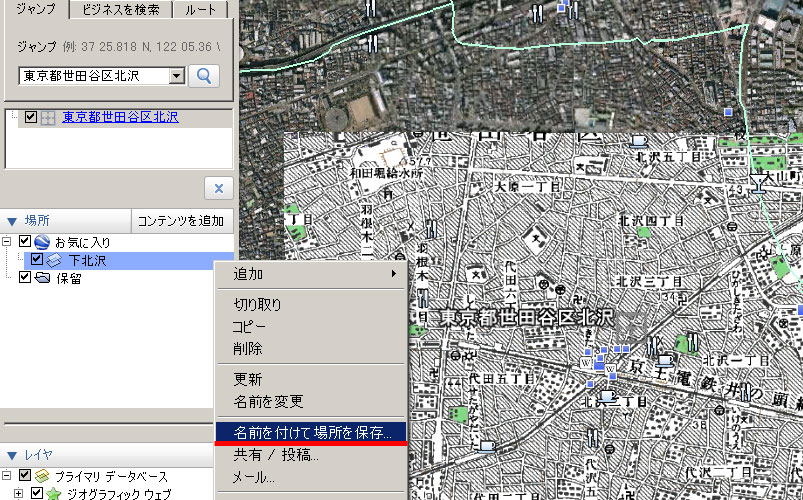Click the コンテンツを追加 button
The height and width of the screenshot is (500, 803).
pyautogui.click(x=181, y=221)
